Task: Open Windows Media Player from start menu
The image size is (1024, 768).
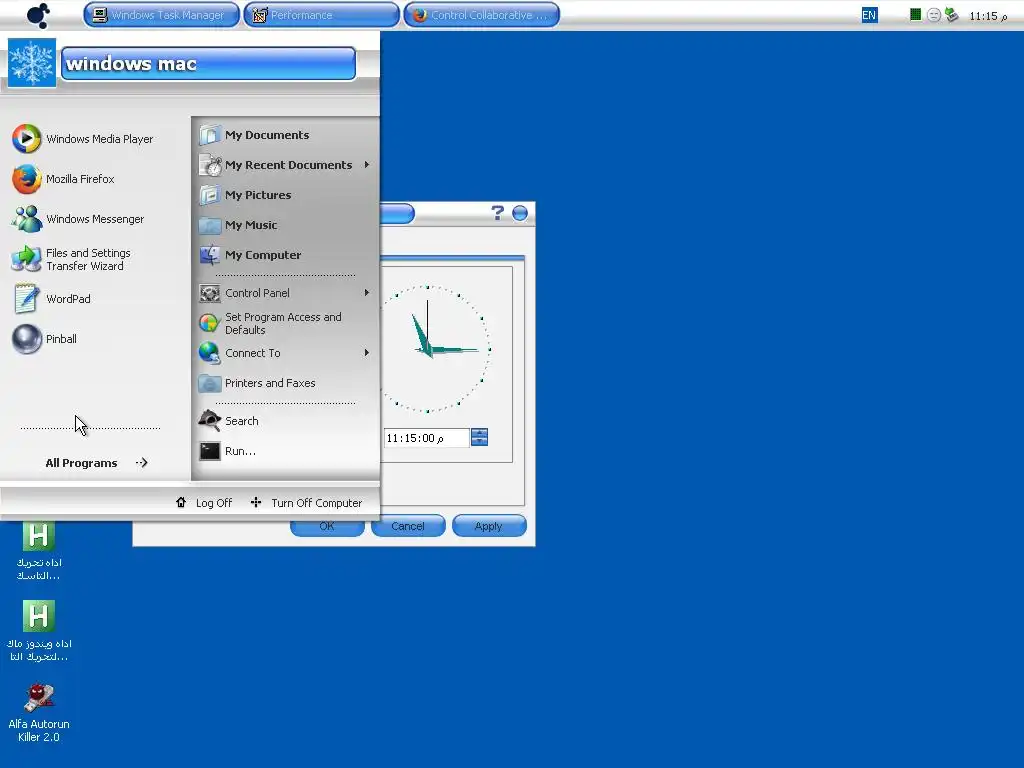Action: point(82,139)
